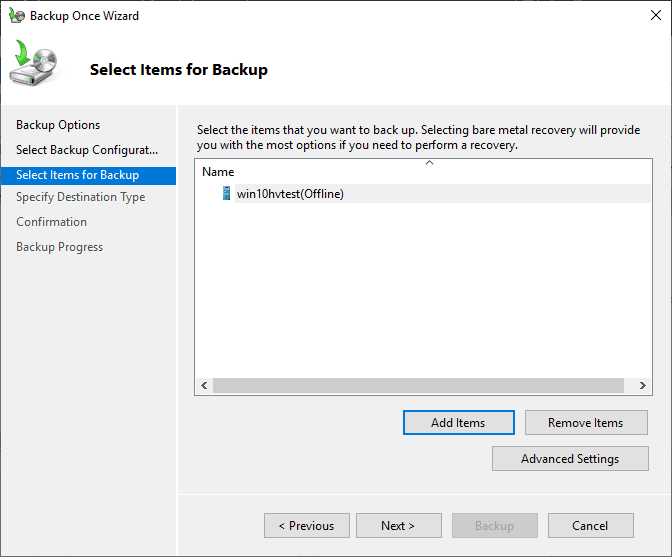This screenshot has width=672, height=557.
Task: Open the Select Backup Configuration step
Action: (87, 150)
